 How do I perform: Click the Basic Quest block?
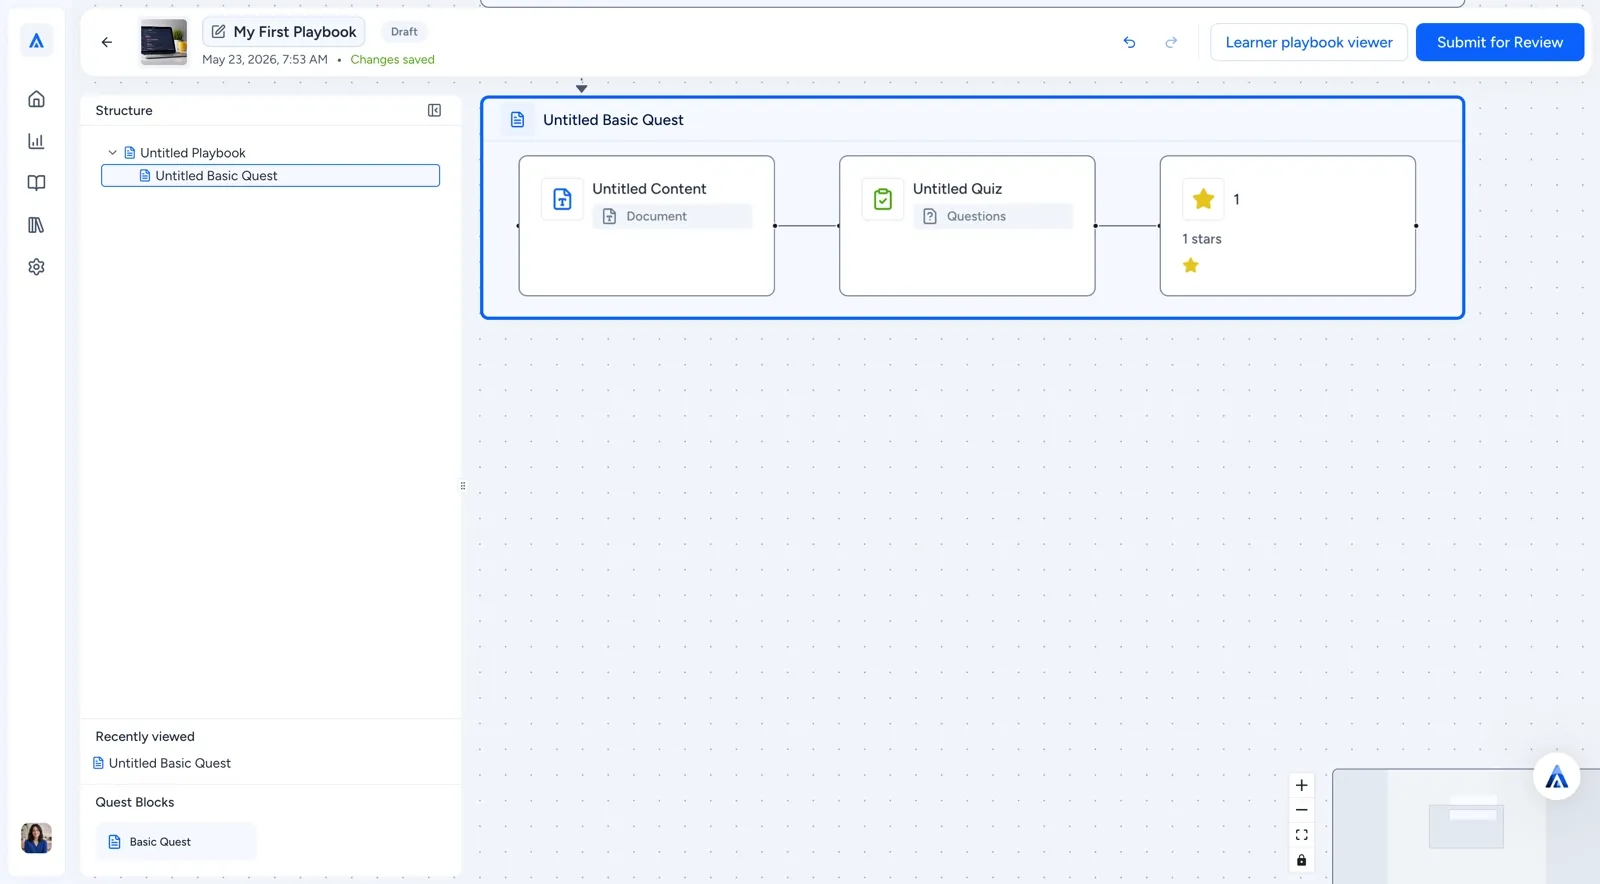coord(176,842)
